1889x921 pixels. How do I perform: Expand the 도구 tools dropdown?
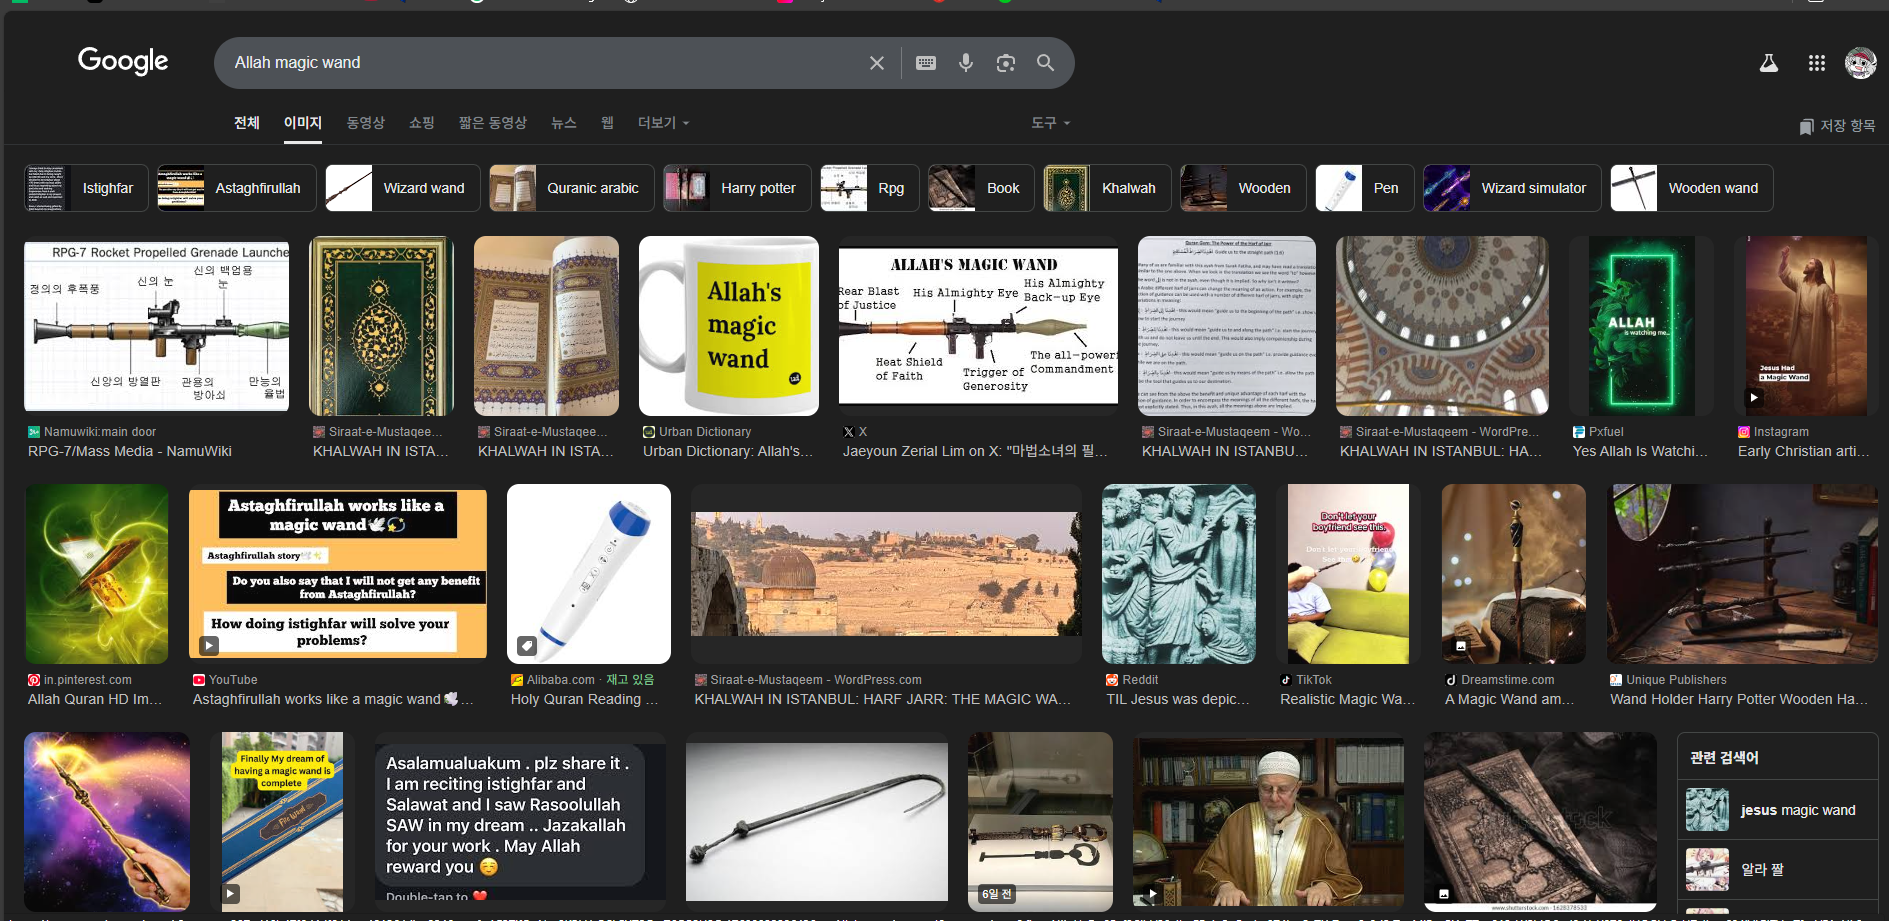point(1050,123)
